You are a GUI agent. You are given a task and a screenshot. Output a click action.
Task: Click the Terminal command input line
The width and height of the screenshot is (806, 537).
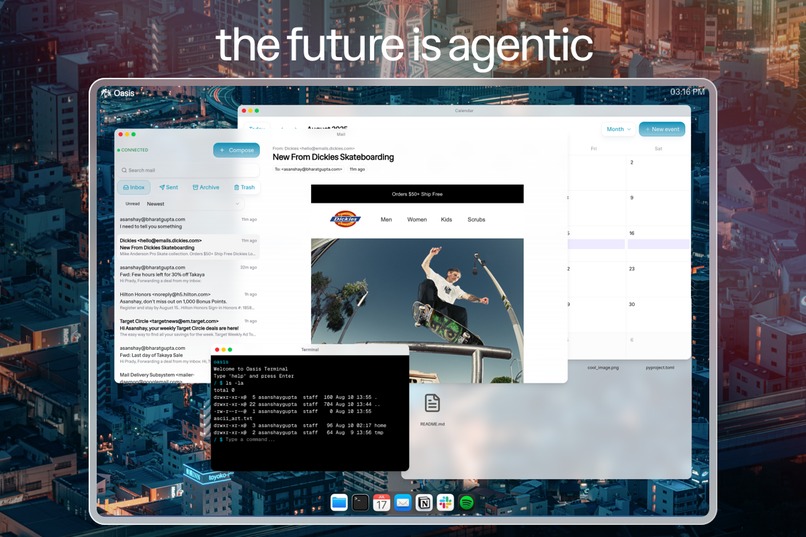250,440
